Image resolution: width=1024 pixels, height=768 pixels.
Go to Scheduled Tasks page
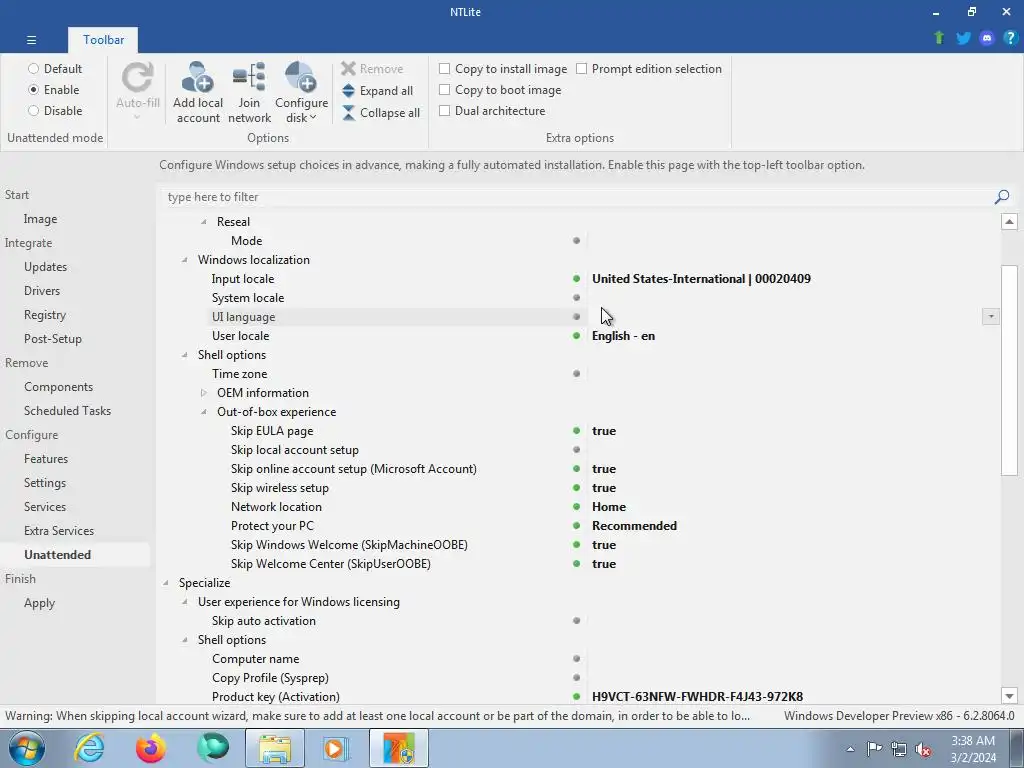[67, 411]
